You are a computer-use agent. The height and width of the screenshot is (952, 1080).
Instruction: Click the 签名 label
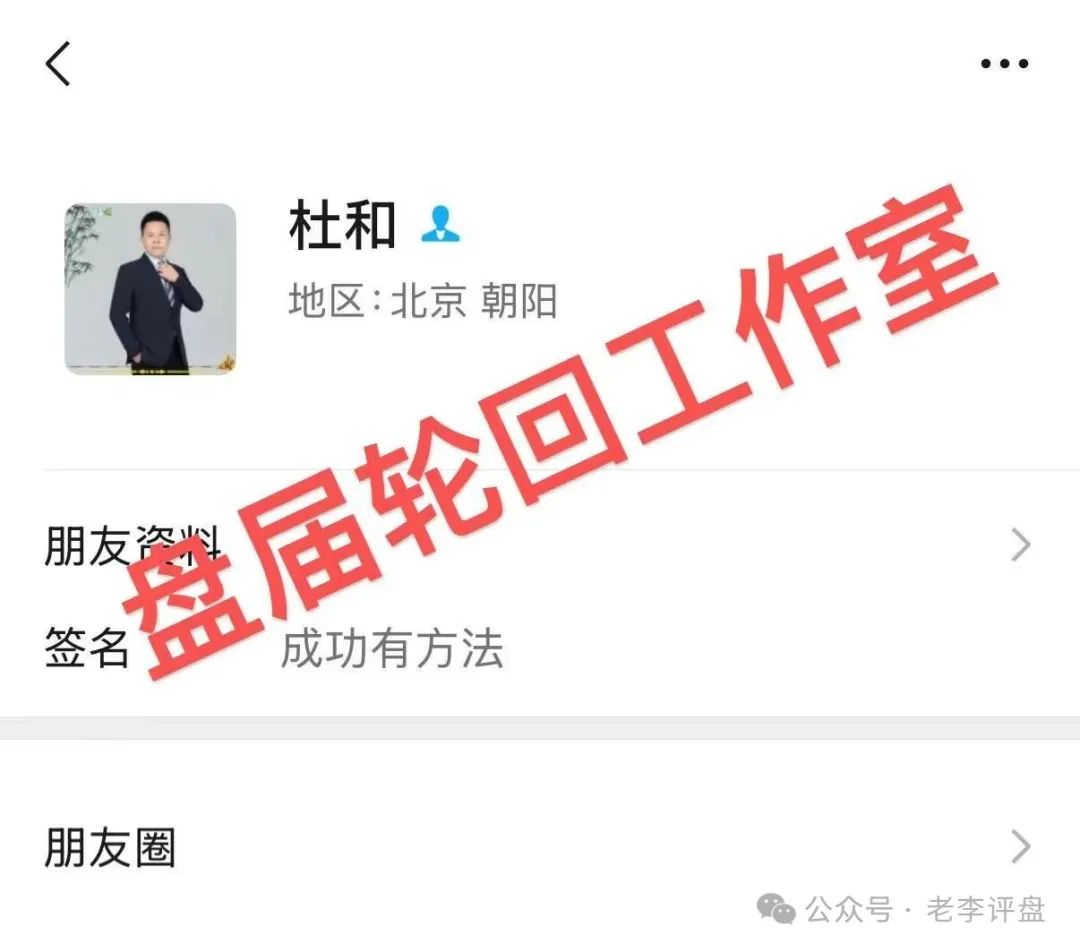pos(87,648)
